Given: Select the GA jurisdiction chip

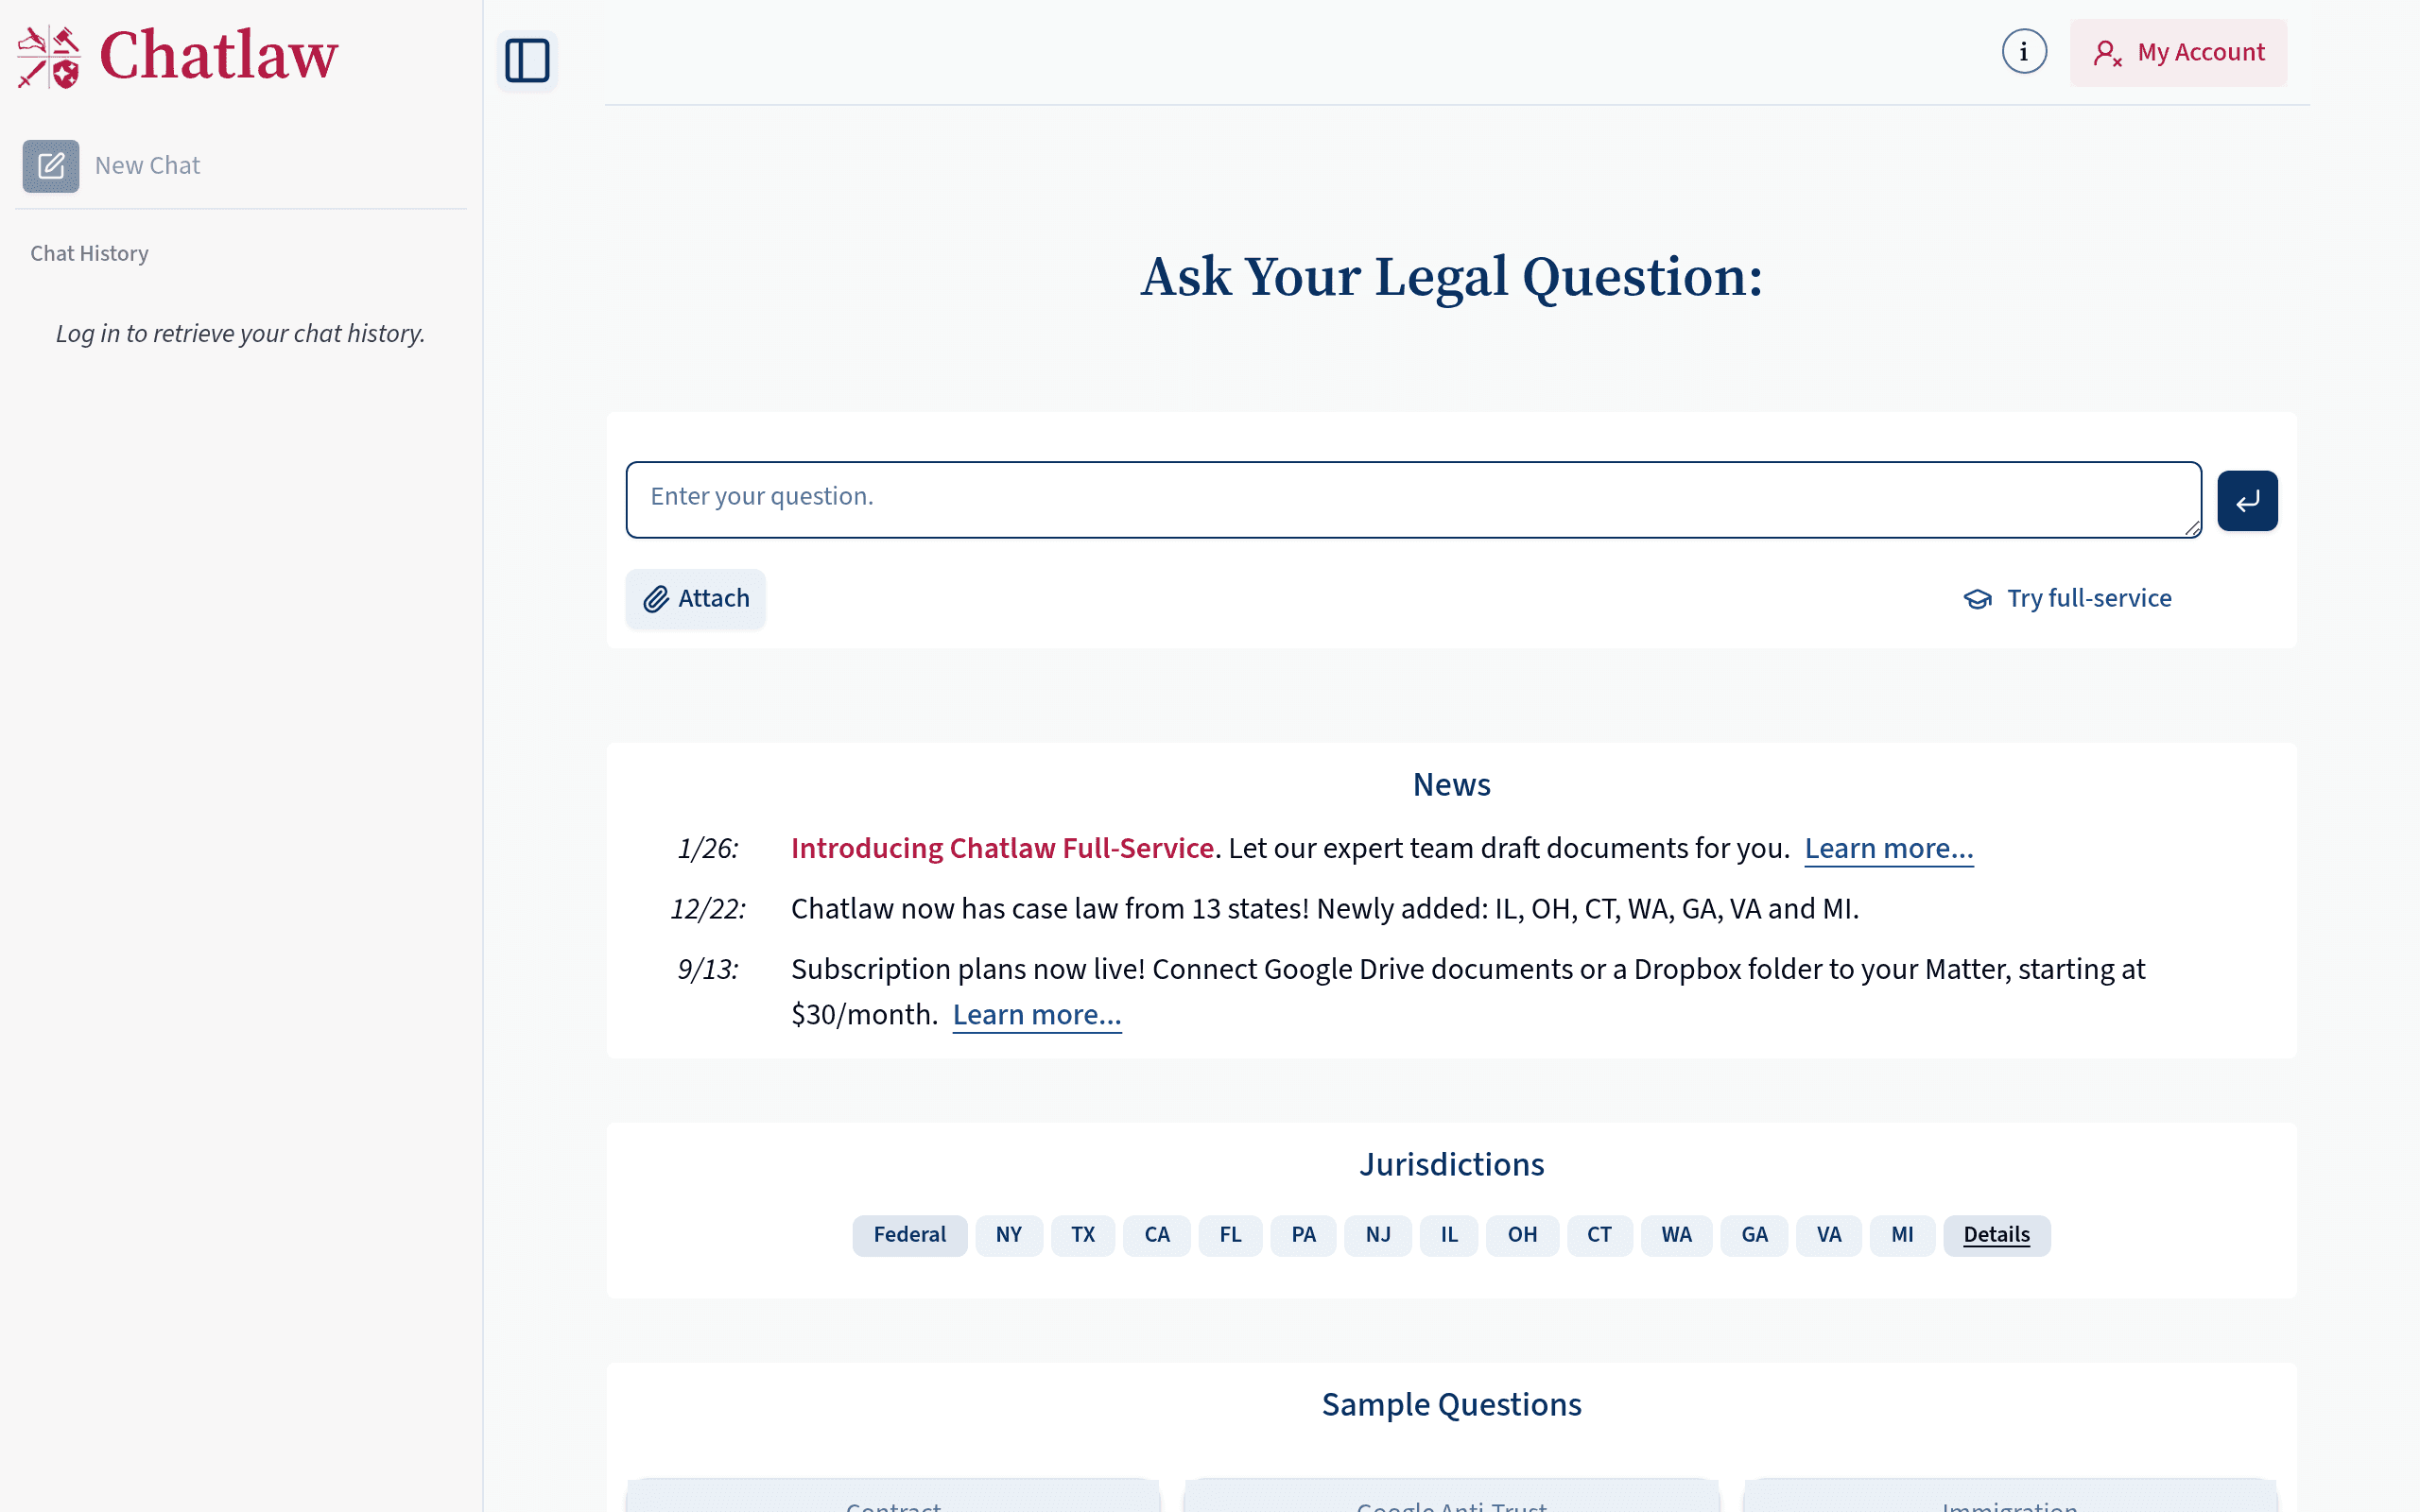Looking at the screenshot, I should 1754,1235.
